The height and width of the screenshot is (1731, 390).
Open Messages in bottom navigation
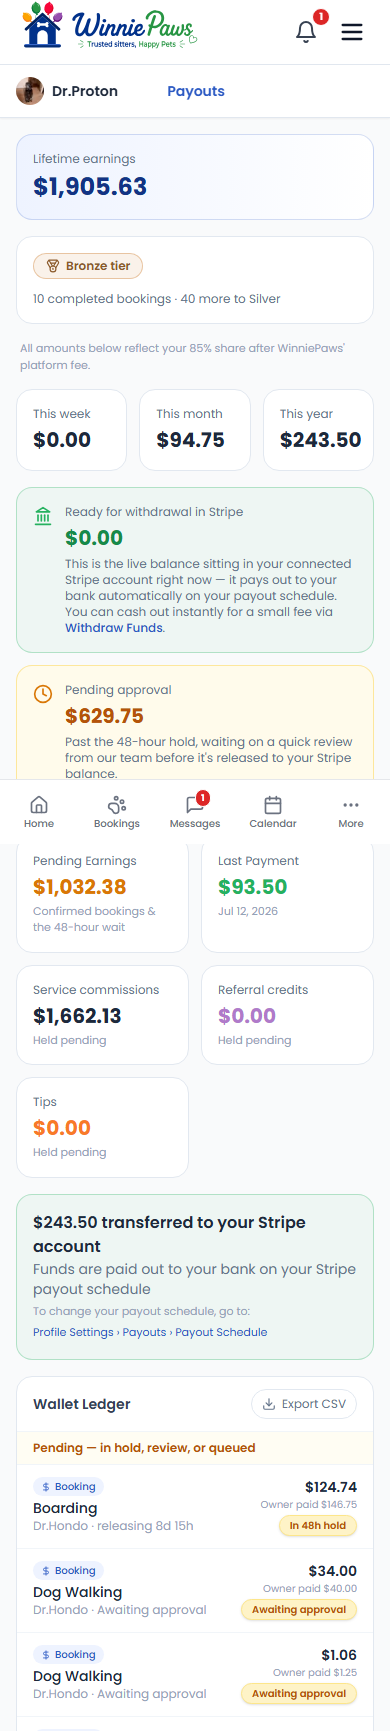[195, 812]
